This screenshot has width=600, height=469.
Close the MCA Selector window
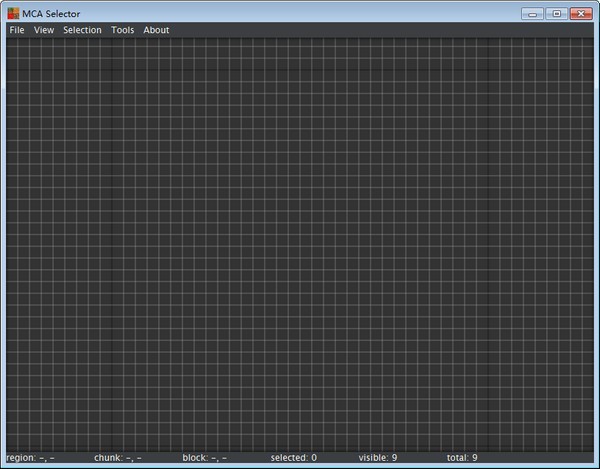pyautogui.click(x=581, y=14)
